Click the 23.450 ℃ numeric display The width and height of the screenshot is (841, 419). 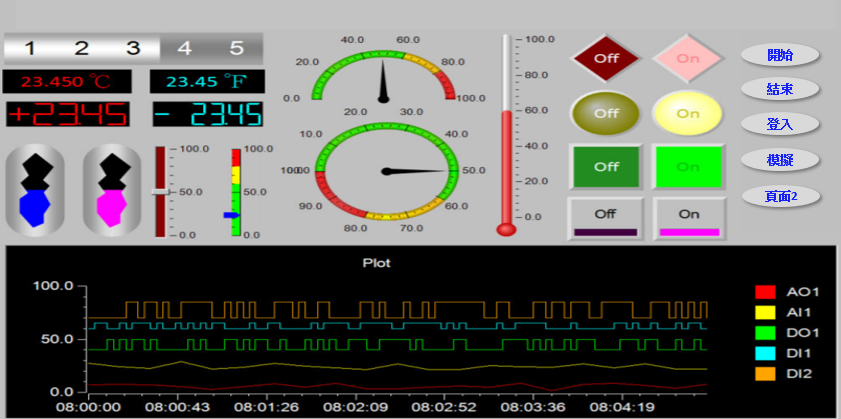[67, 81]
